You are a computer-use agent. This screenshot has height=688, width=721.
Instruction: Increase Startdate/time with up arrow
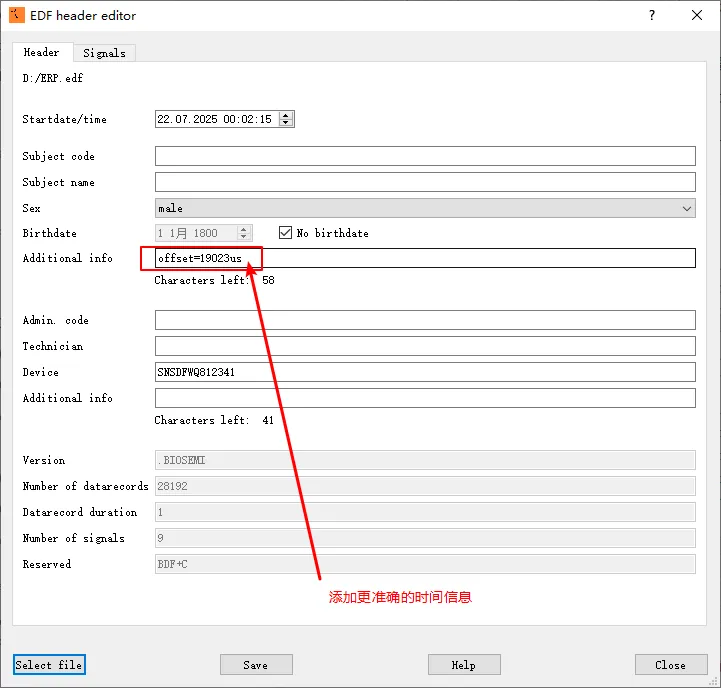point(286,115)
